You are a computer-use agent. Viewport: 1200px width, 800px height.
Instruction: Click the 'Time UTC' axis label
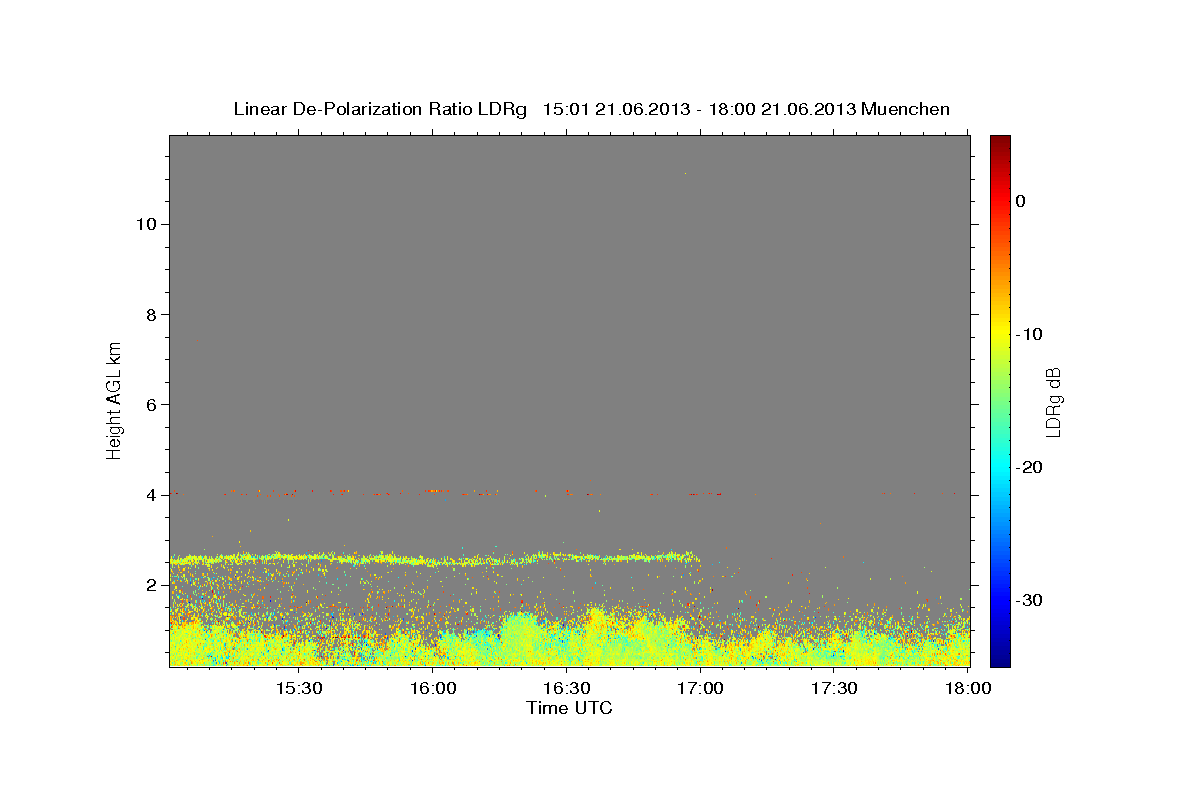tap(569, 708)
